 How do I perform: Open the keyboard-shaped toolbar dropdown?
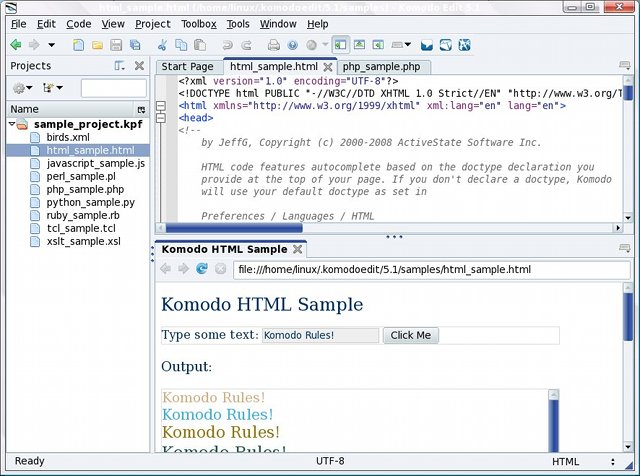coord(401,44)
